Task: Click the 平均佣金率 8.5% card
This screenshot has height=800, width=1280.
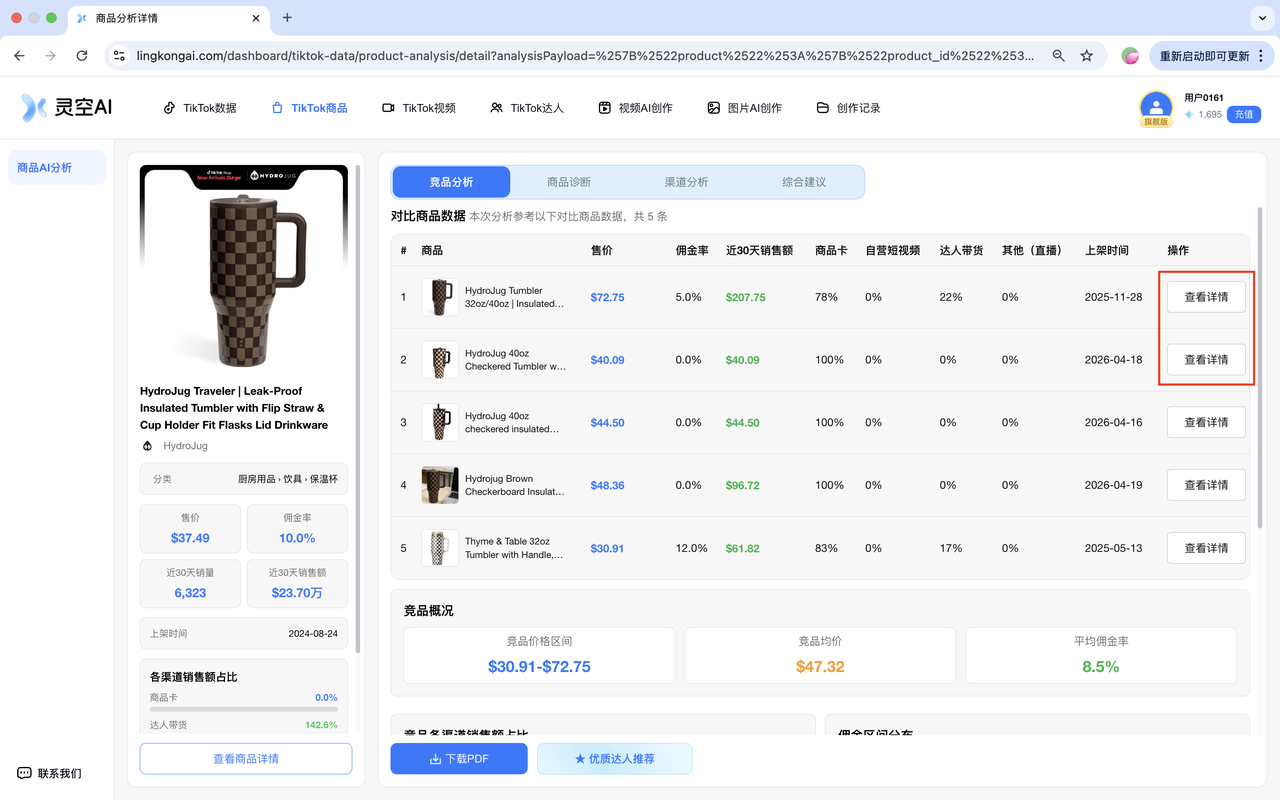Action: pyautogui.click(x=1101, y=656)
